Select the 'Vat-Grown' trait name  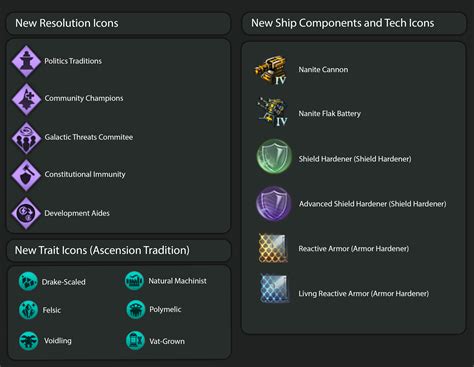coord(167,341)
